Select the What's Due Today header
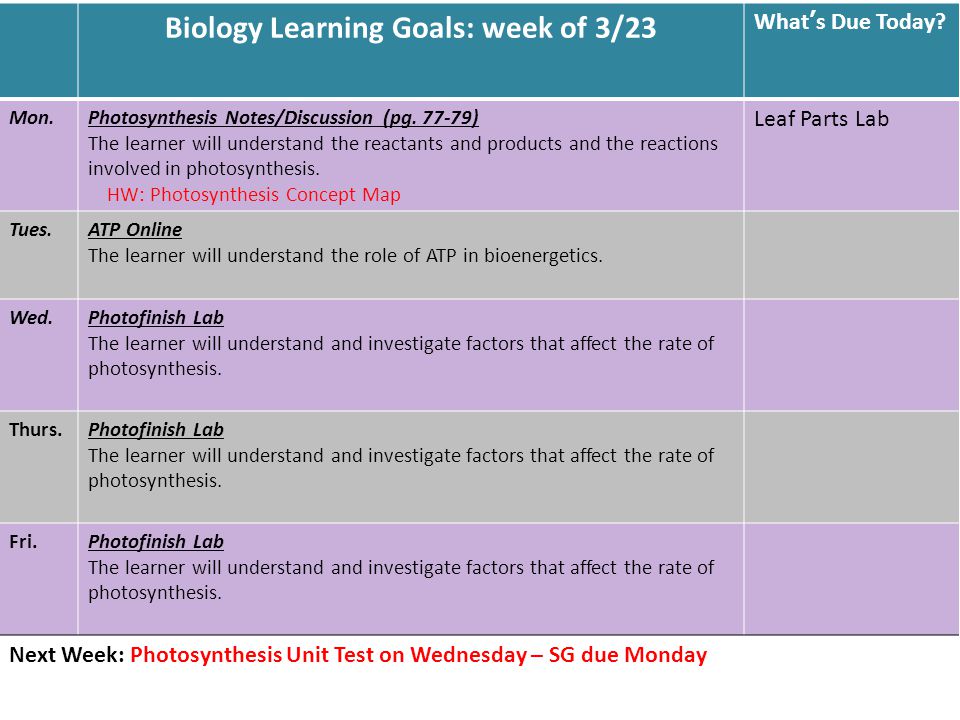This screenshot has height=720, width=960. click(850, 22)
